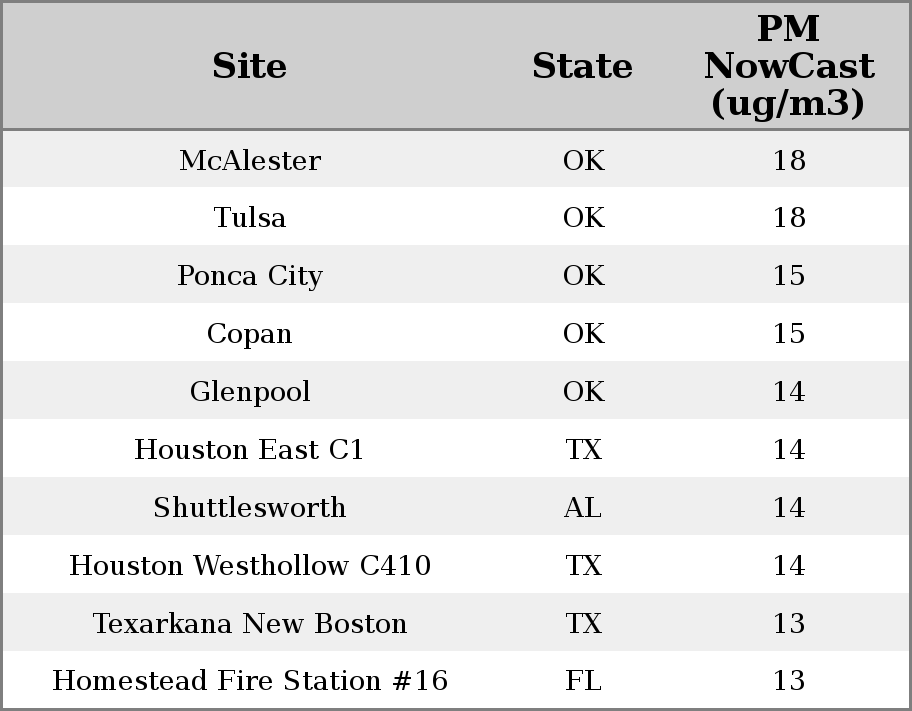Select the Texarkana New Boston row
912x711 pixels.
(250, 623)
